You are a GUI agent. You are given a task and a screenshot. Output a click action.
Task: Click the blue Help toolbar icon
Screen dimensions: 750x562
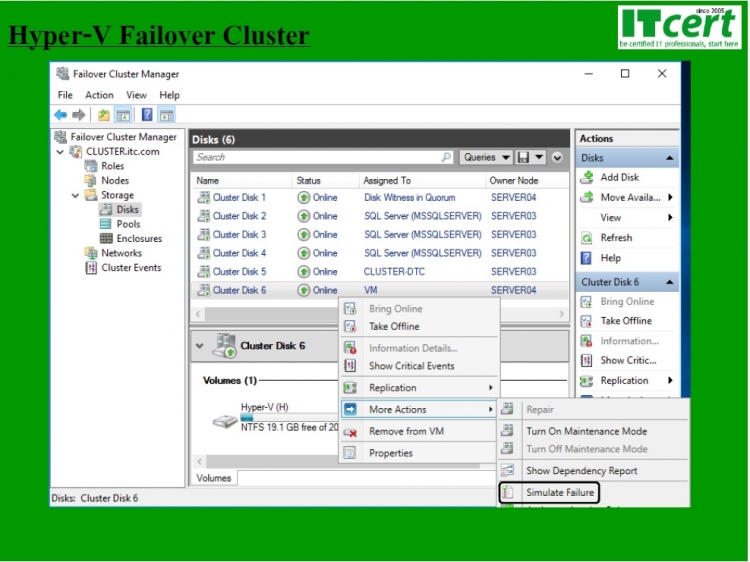(147, 115)
